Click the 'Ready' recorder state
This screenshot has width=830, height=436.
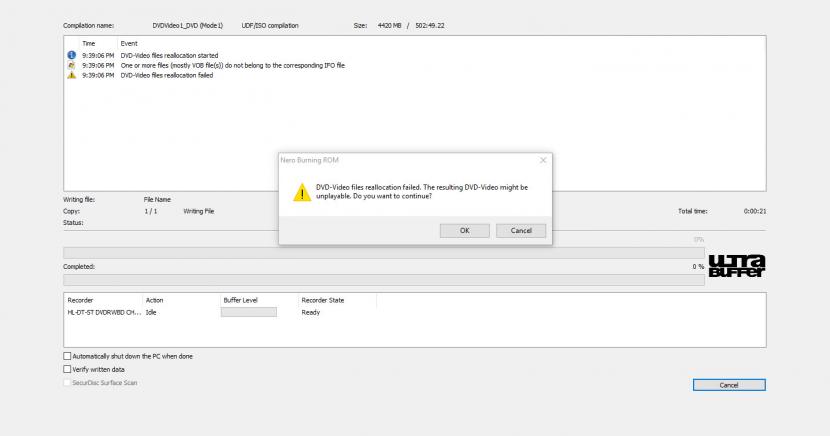[x=311, y=312]
